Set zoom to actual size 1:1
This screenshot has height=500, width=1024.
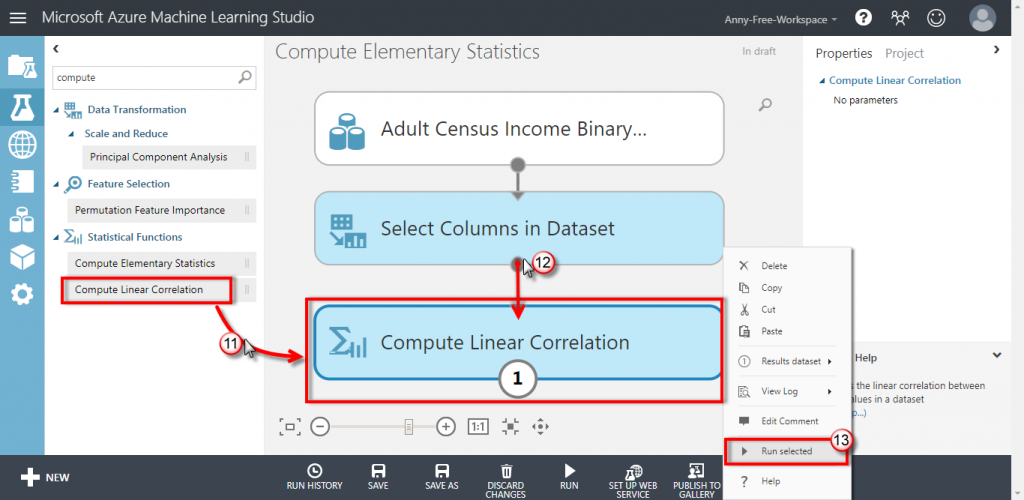pyautogui.click(x=478, y=427)
